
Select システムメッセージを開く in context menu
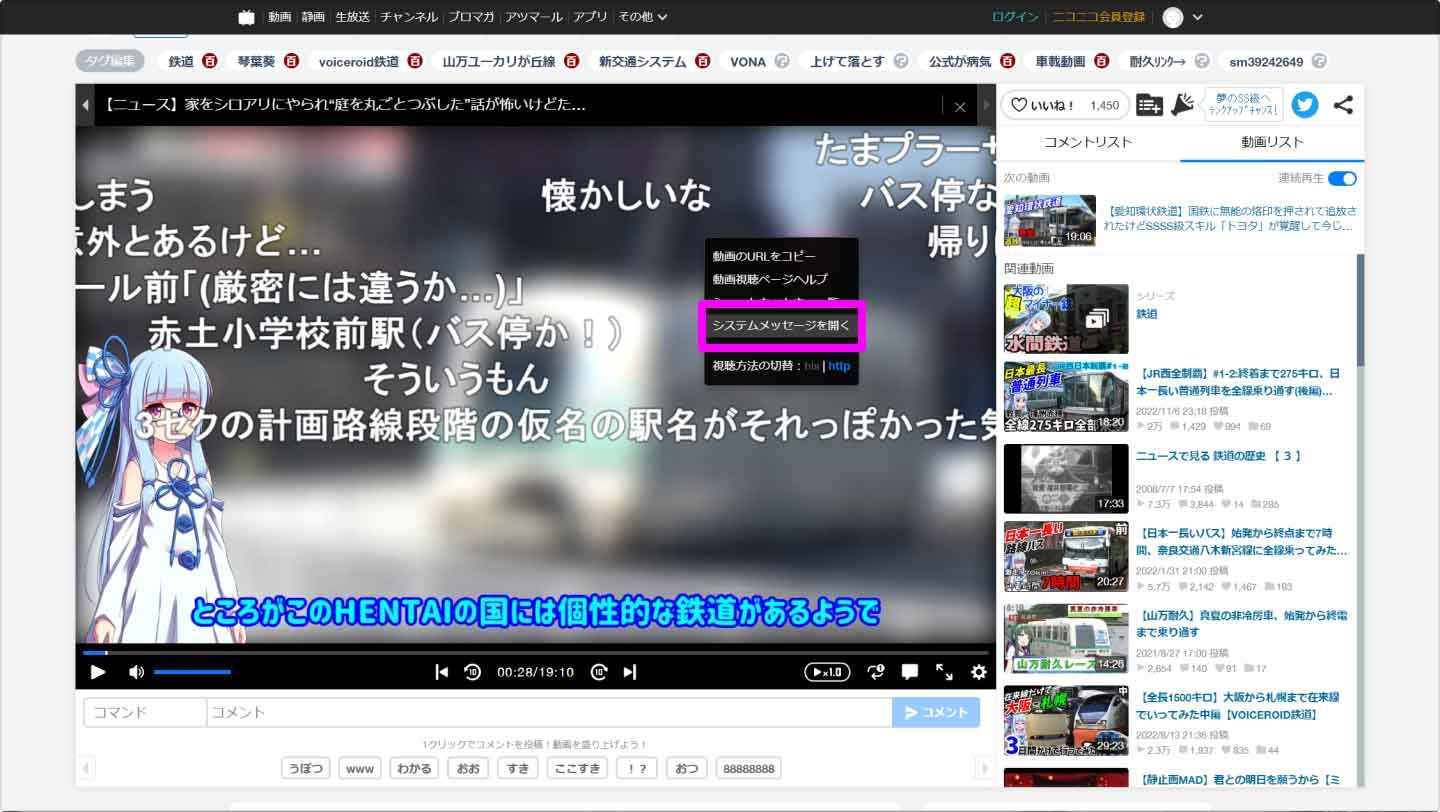(780, 325)
